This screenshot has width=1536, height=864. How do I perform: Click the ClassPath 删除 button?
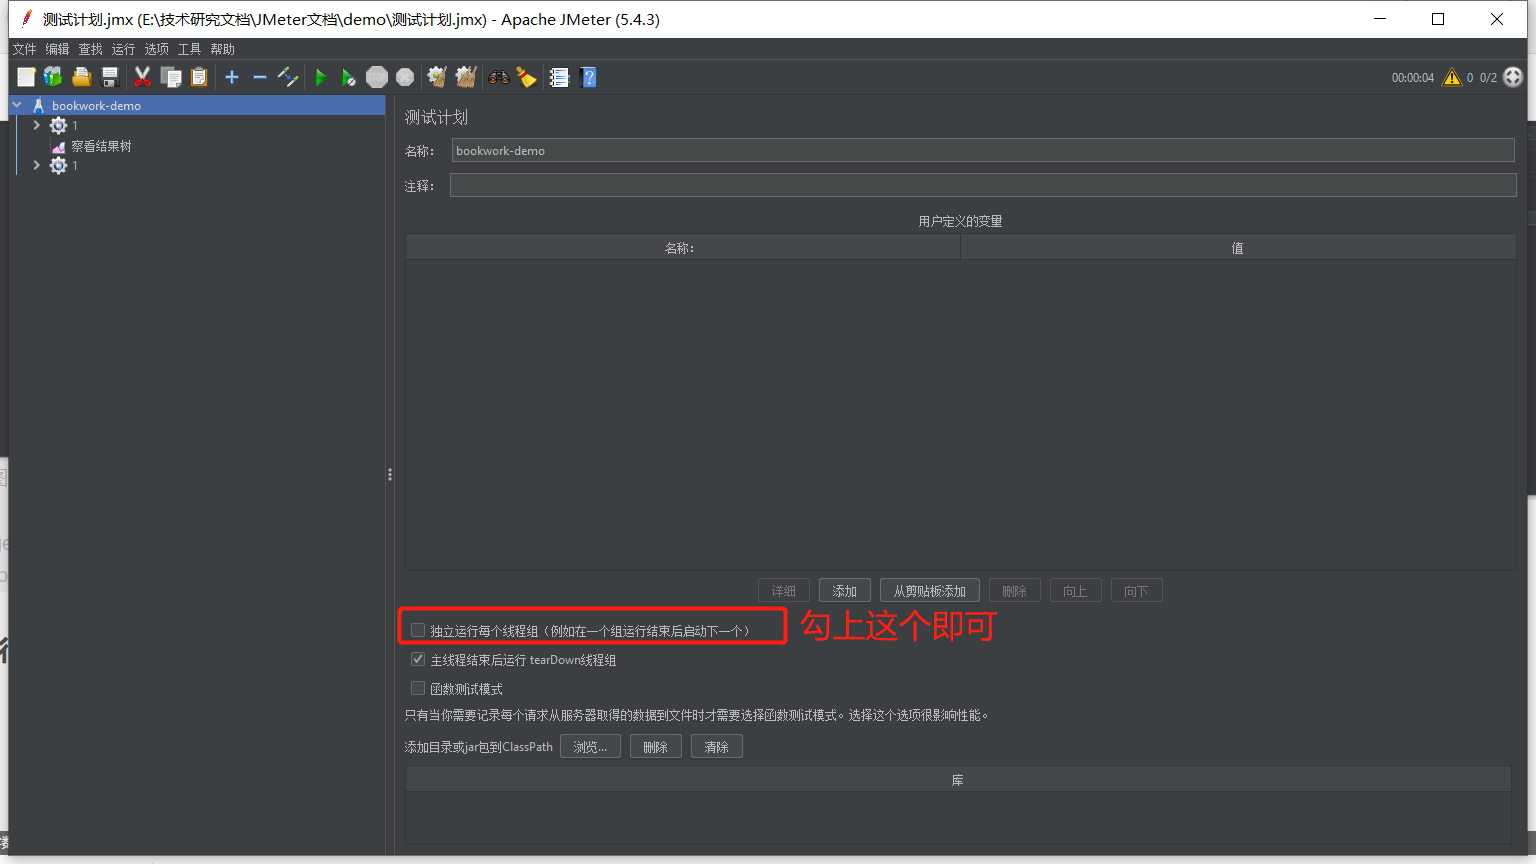656,747
